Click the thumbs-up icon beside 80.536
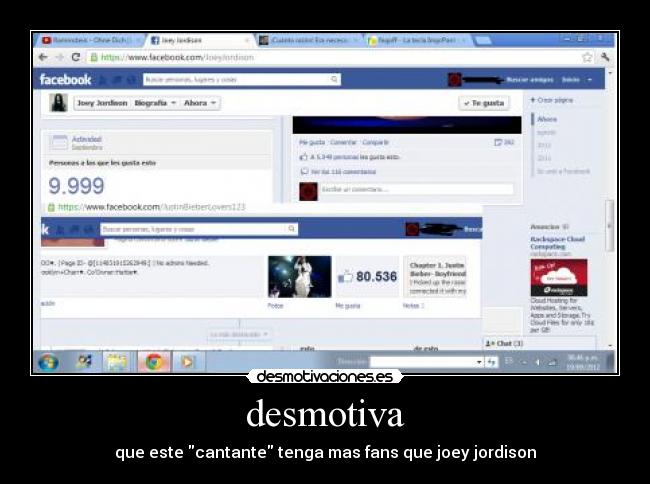Screen dimensions: 650x484 [x=345, y=277]
